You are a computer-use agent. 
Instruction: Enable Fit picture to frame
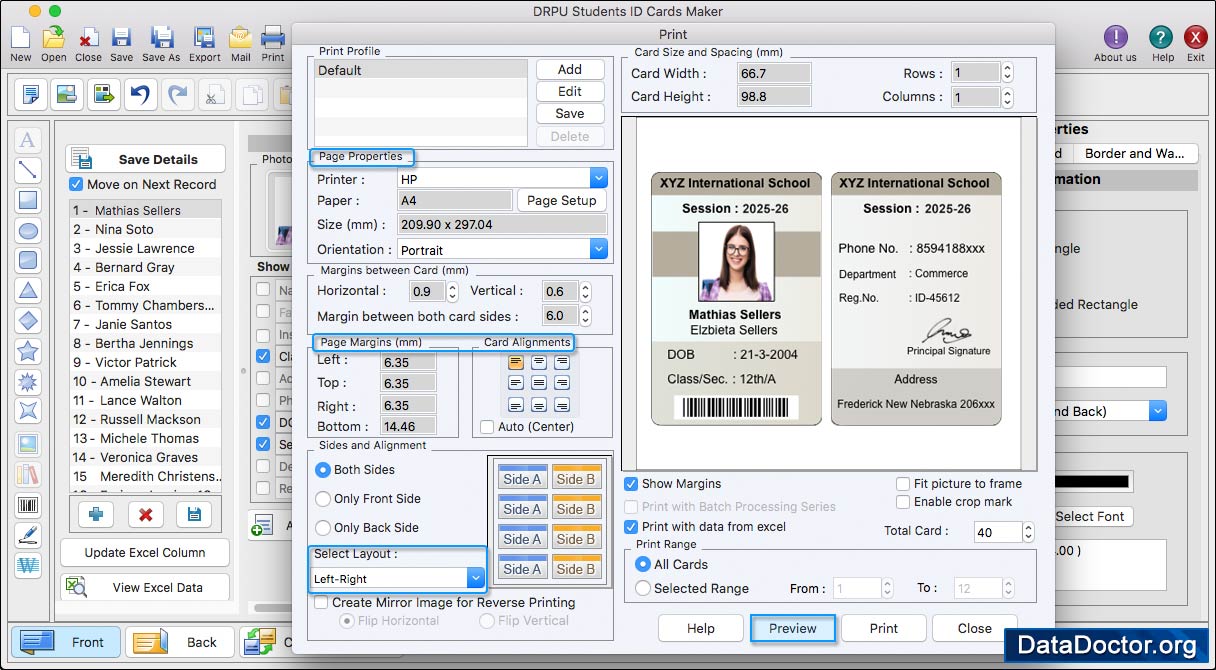click(904, 484)
